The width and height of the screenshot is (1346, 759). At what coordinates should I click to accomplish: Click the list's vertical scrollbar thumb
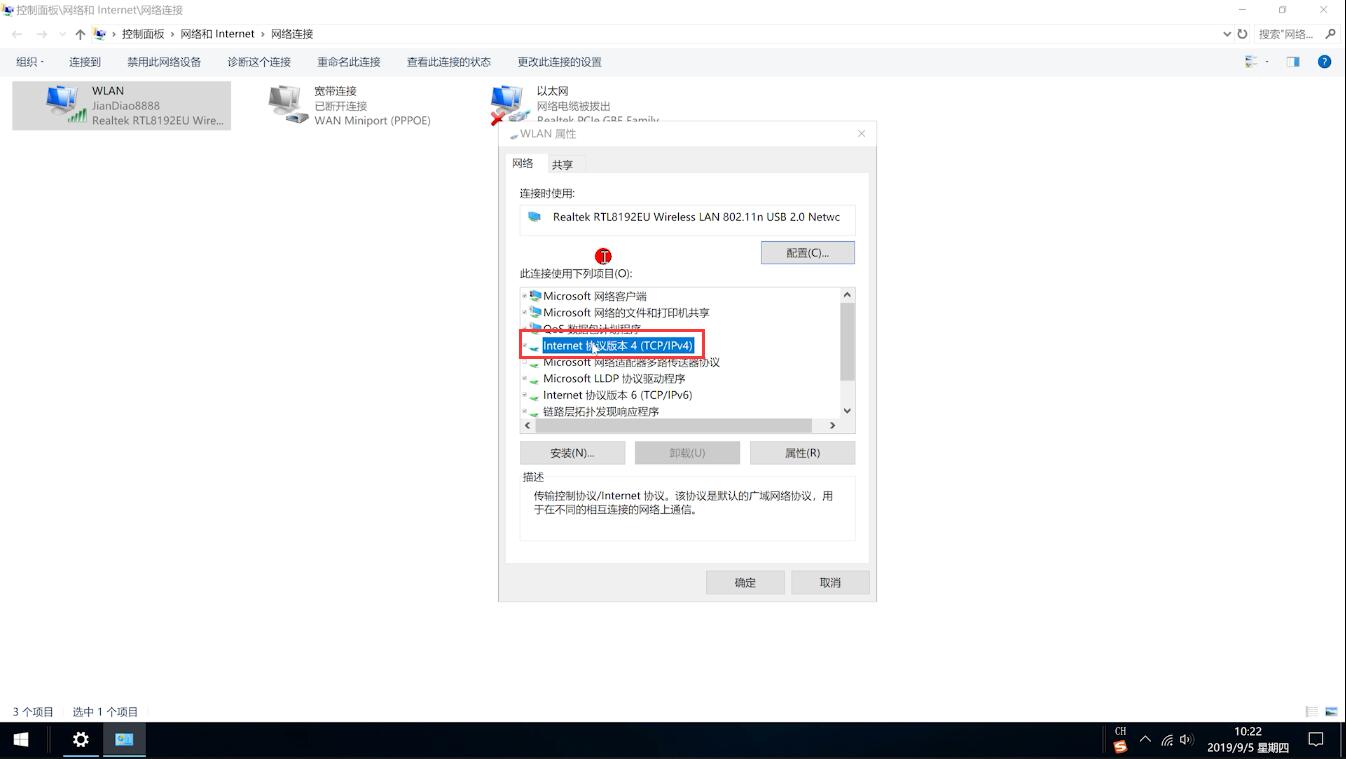[847, 342]
